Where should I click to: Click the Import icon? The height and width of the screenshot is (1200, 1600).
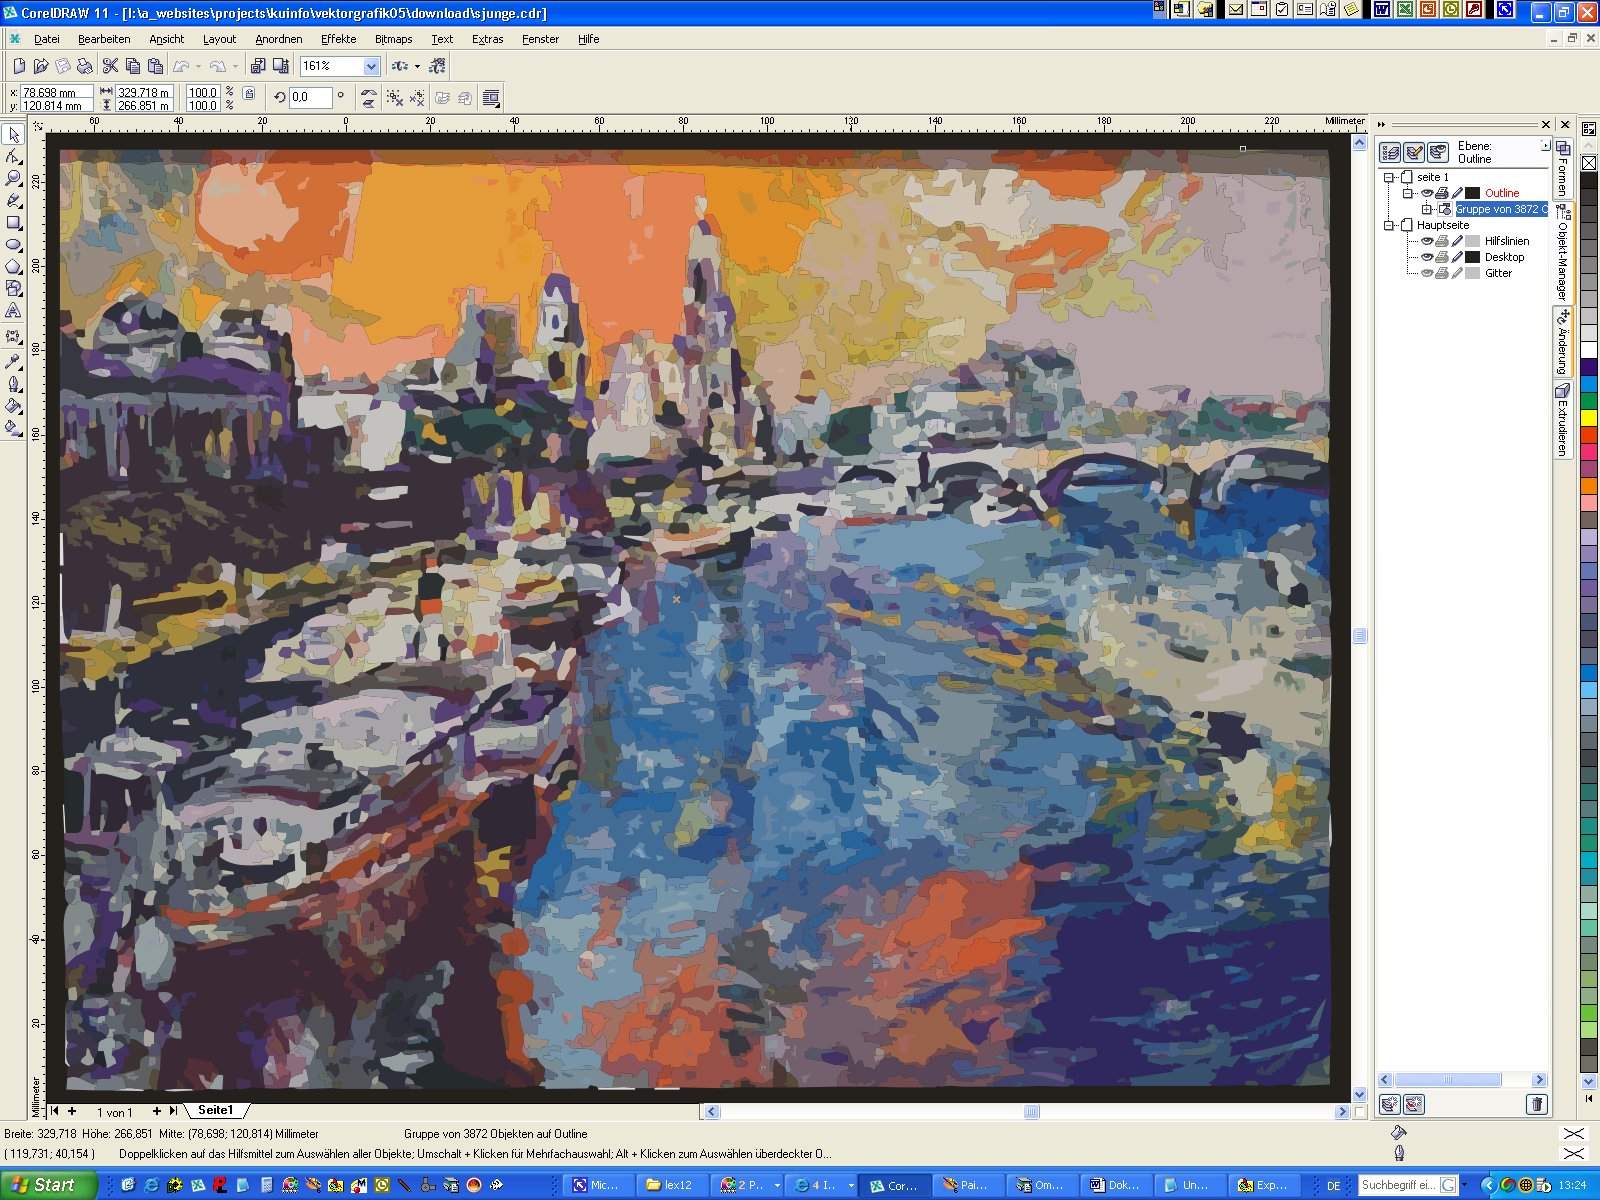tap(258, 66)
